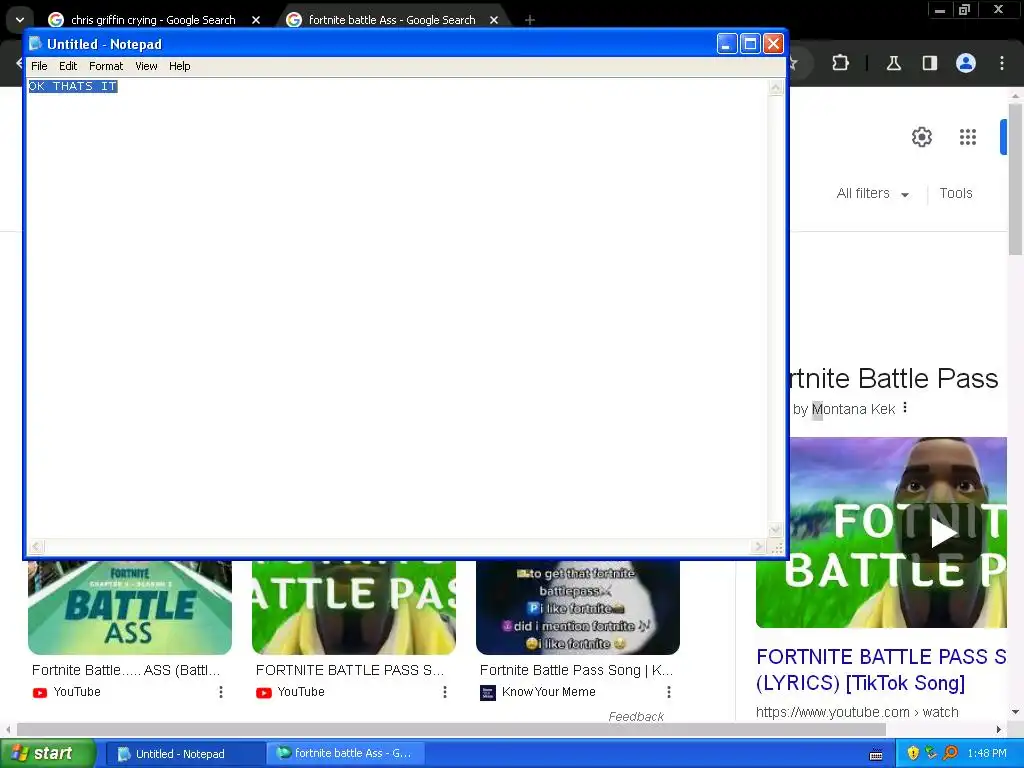Open Chrome extensions puzzle icon

pyautogui.click(x=840, y=63)
